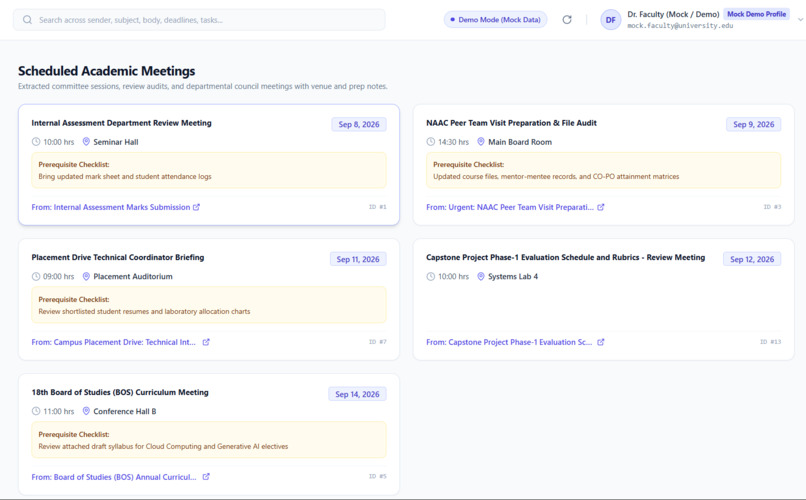Screen dimensions: 806x500
Task: Click Placement Drive Technical Coordinator Briefing title
Action: (x=118, y=257)
